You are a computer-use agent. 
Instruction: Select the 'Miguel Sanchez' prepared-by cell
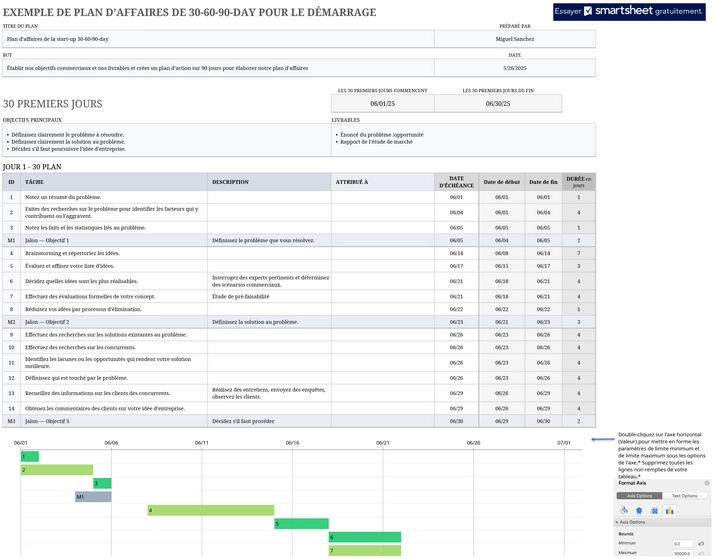pyautogui.click(x=515, y=39)
